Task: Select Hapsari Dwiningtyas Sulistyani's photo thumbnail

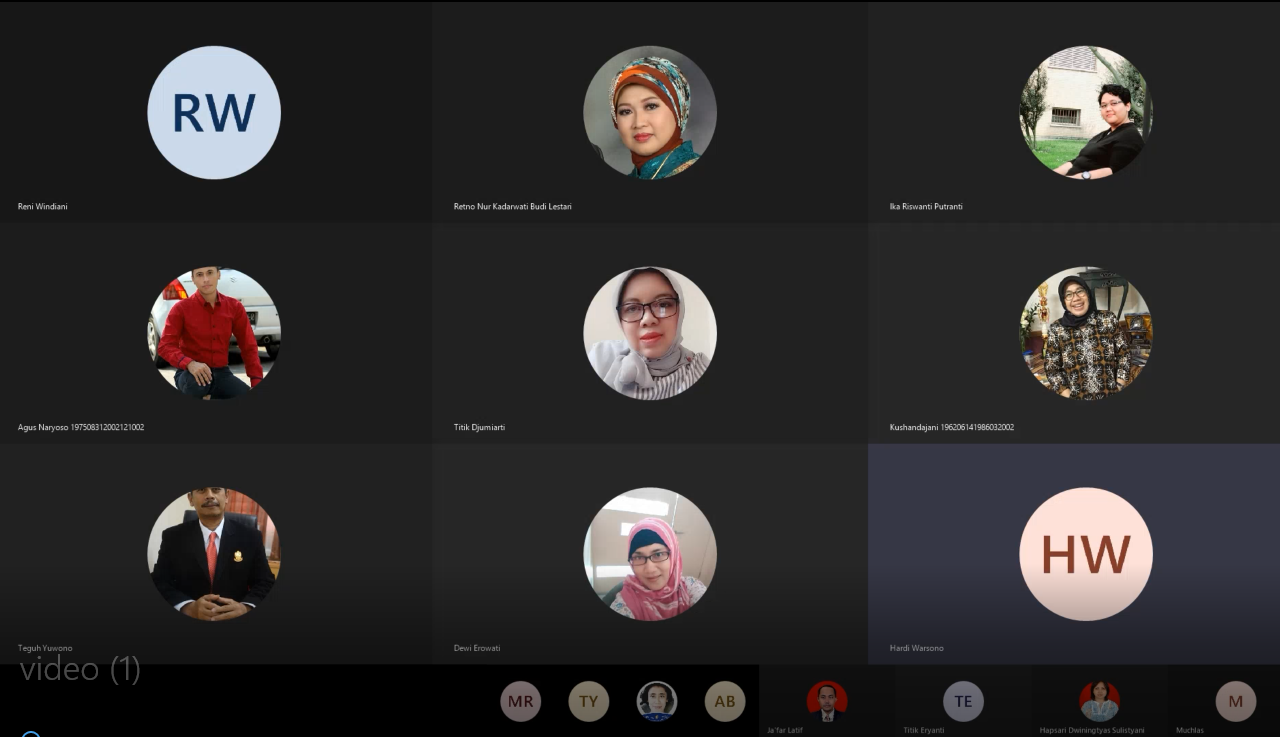Action: (x=1099, y=701)
